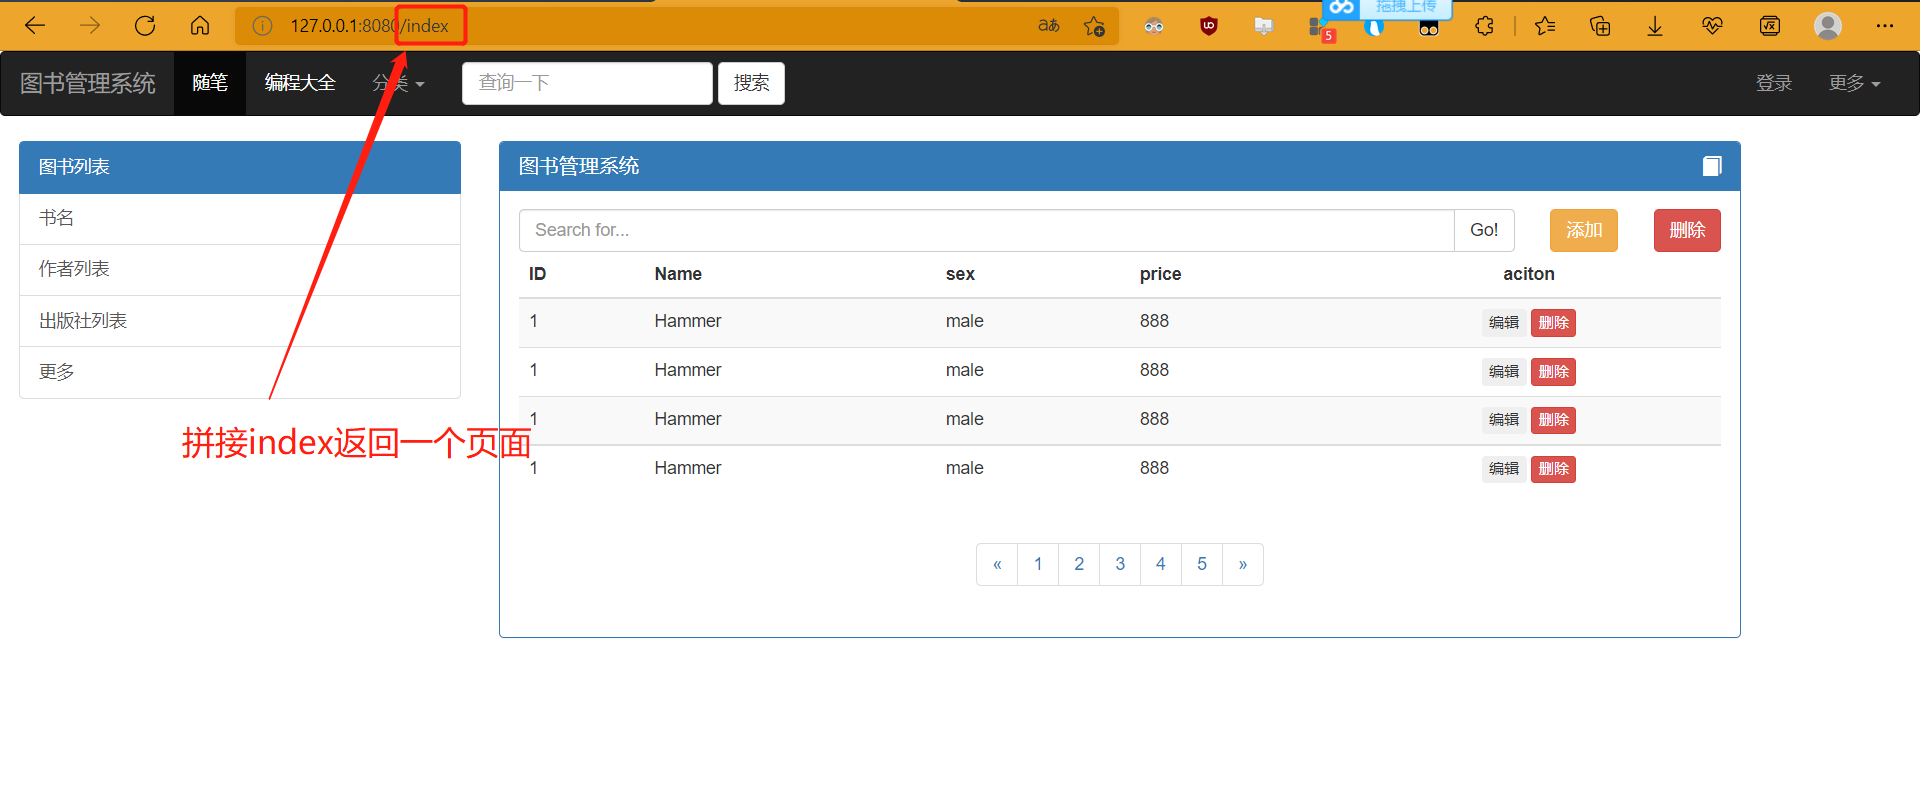
Task: Click the aciton column header
Action: [1529, 274]
